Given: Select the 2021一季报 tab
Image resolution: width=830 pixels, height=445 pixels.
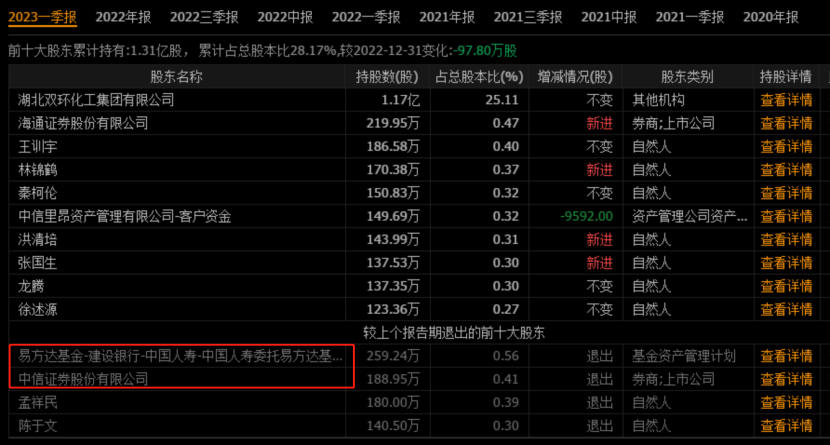Looking at the screenshot, I should [x=690, y=17].
